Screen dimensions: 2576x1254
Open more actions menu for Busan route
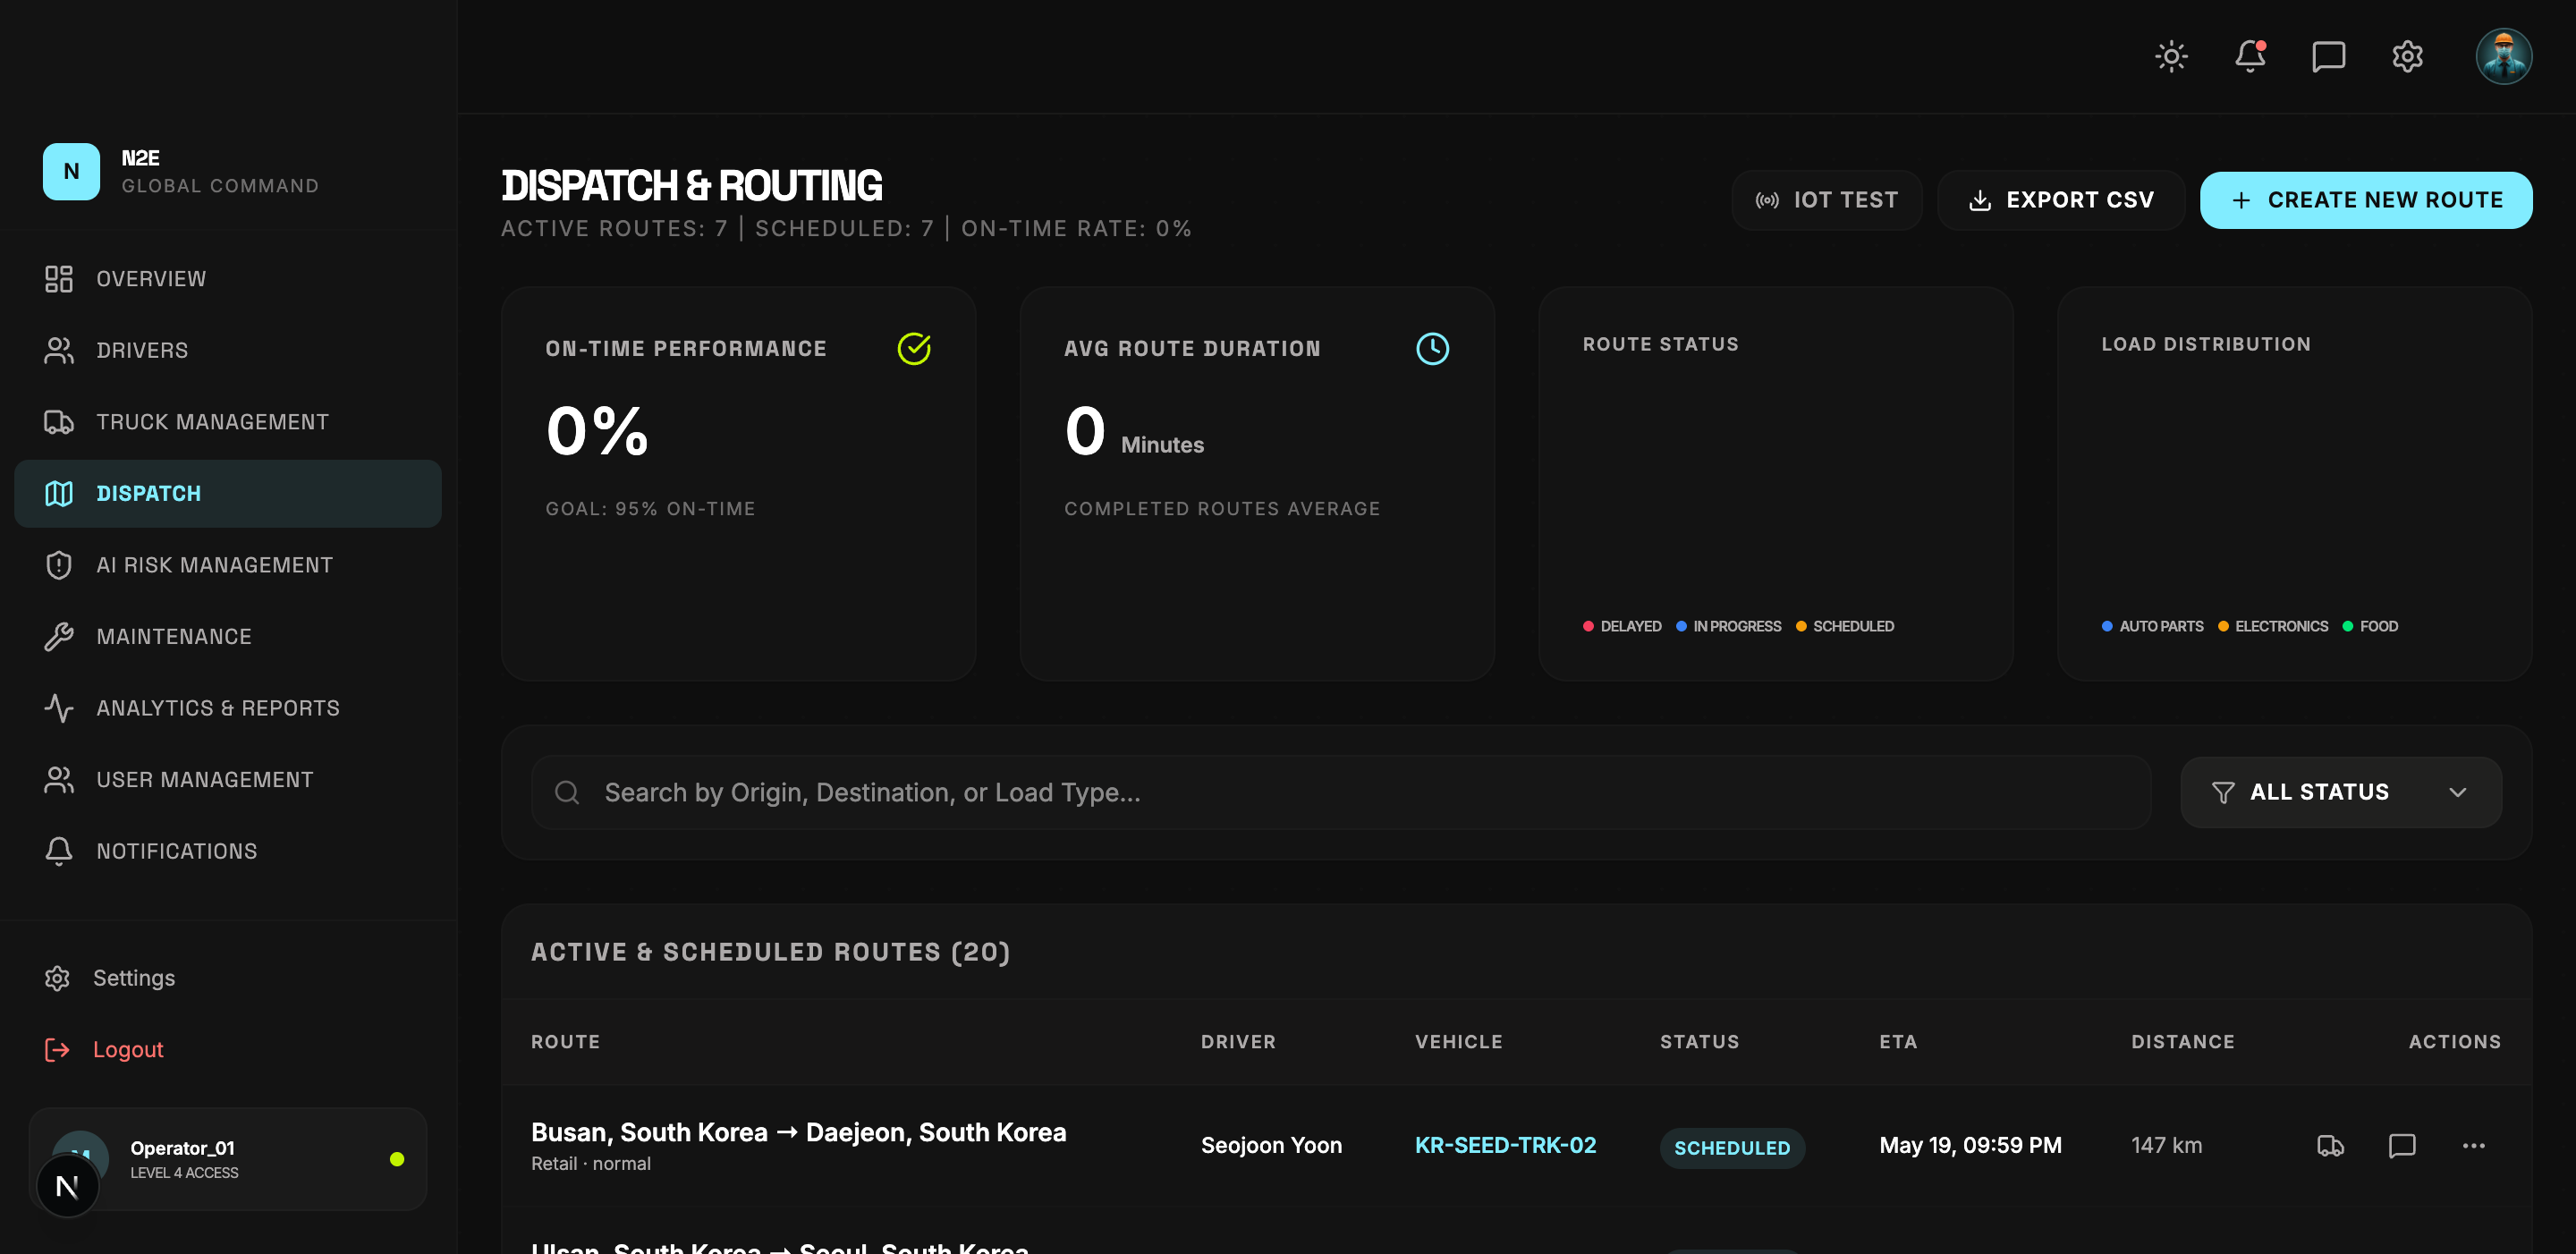pyautogui.click(x=2473, y=1146)
